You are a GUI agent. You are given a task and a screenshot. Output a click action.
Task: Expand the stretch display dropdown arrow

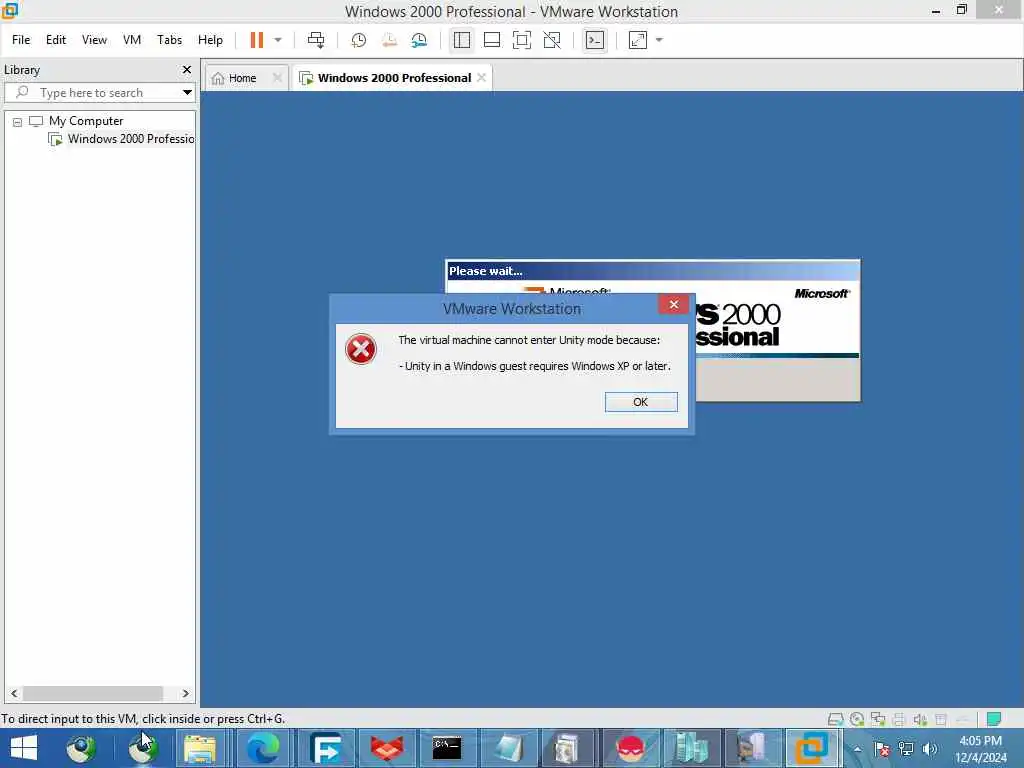click(659, 40)
